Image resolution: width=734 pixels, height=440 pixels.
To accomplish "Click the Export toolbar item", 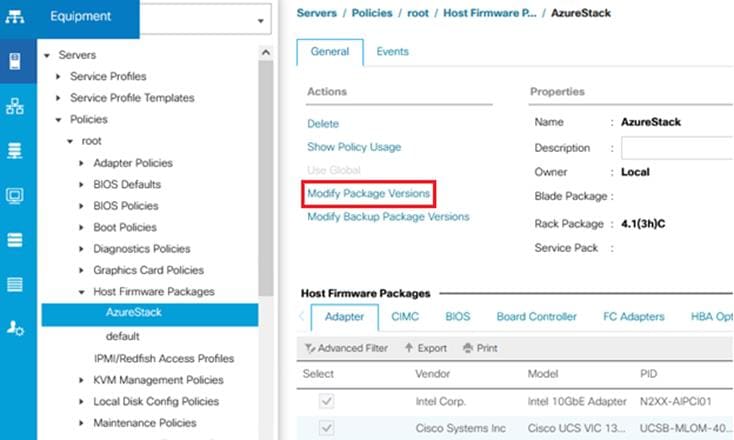I will coord(426,348).
